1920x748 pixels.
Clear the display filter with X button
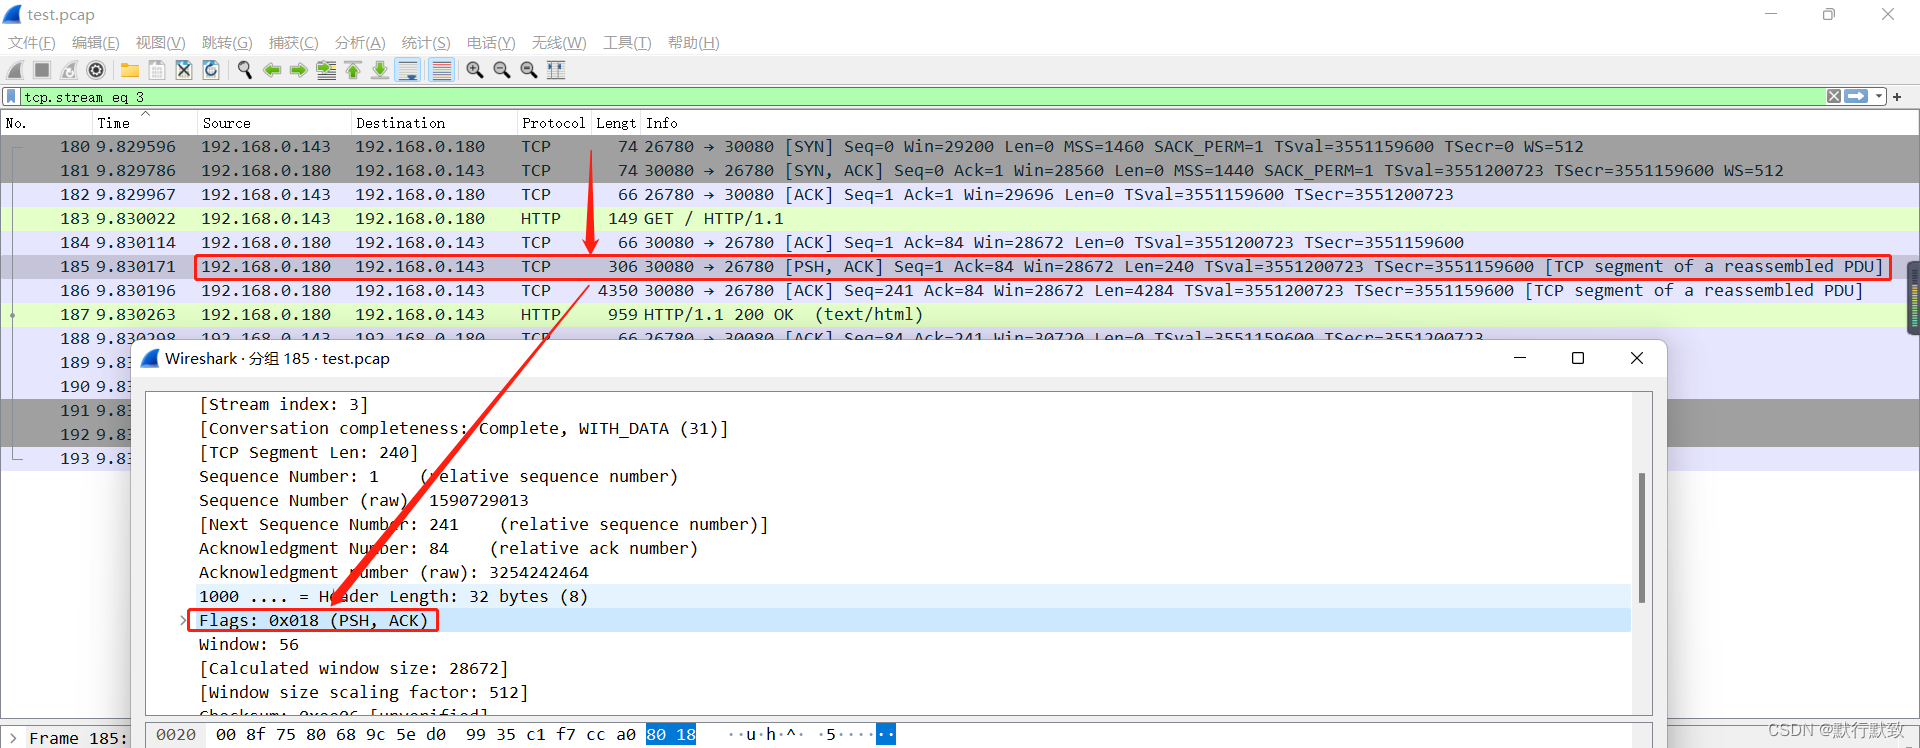coord(1834,97)
